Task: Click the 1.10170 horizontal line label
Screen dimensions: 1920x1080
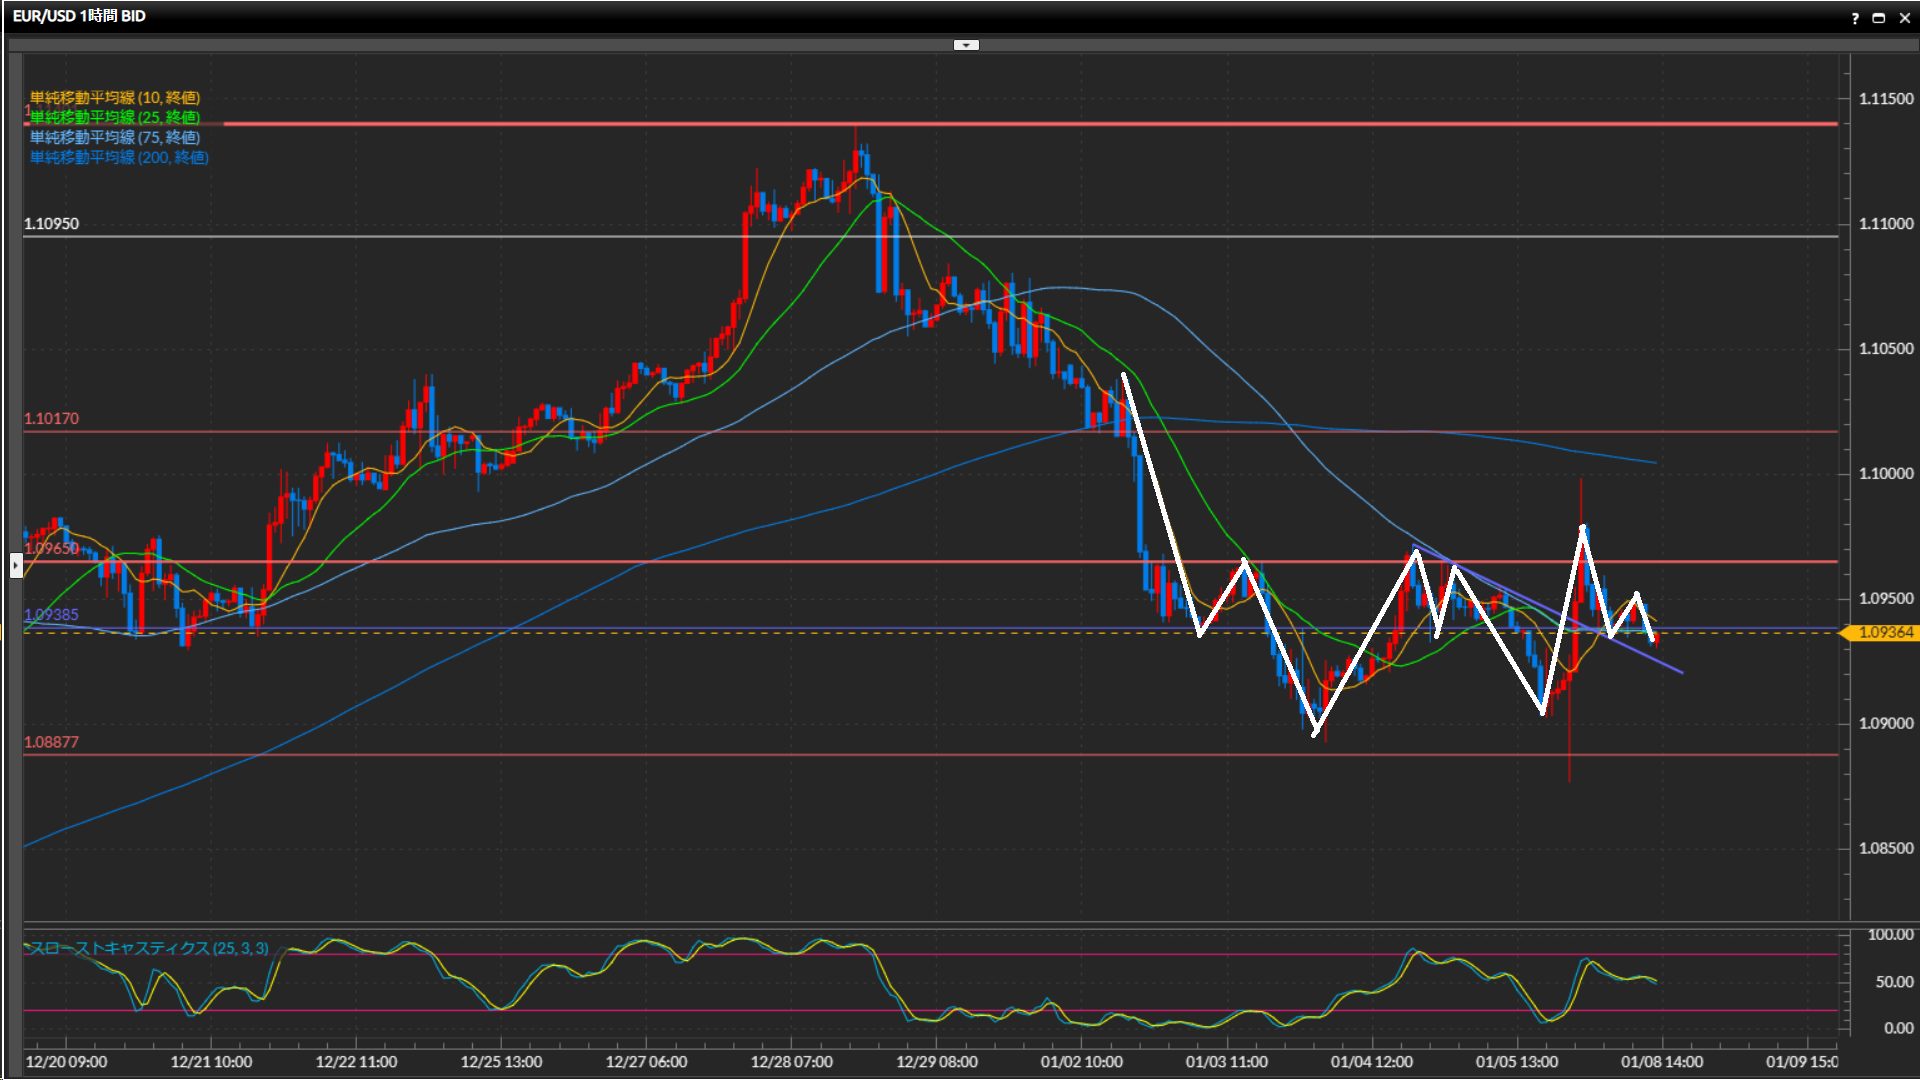Action: [51, 419]
